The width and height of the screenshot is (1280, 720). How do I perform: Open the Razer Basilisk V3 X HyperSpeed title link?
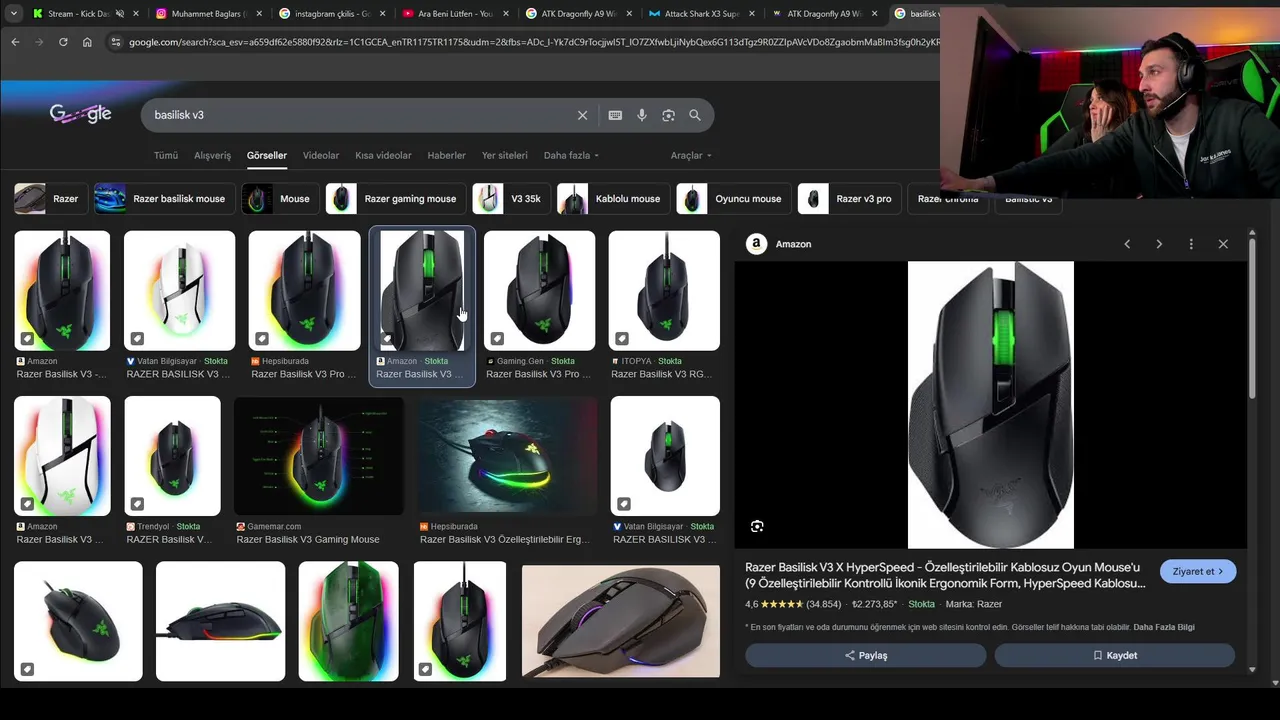tap(945, 575)
